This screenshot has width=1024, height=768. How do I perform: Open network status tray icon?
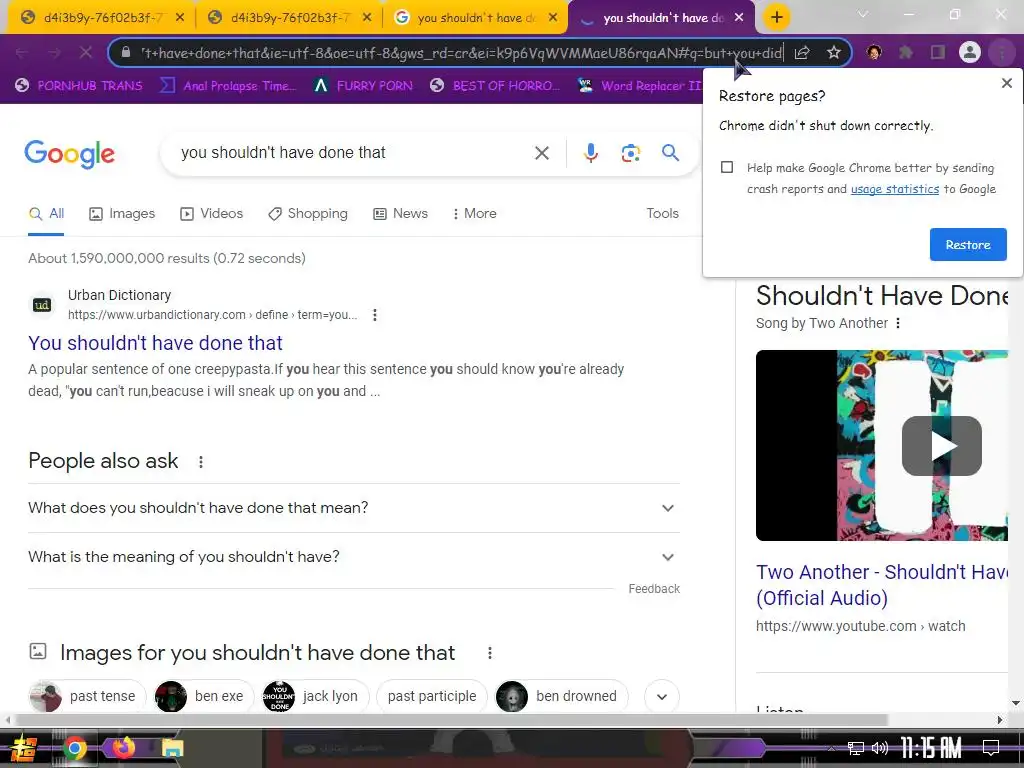tap(855, 748)
